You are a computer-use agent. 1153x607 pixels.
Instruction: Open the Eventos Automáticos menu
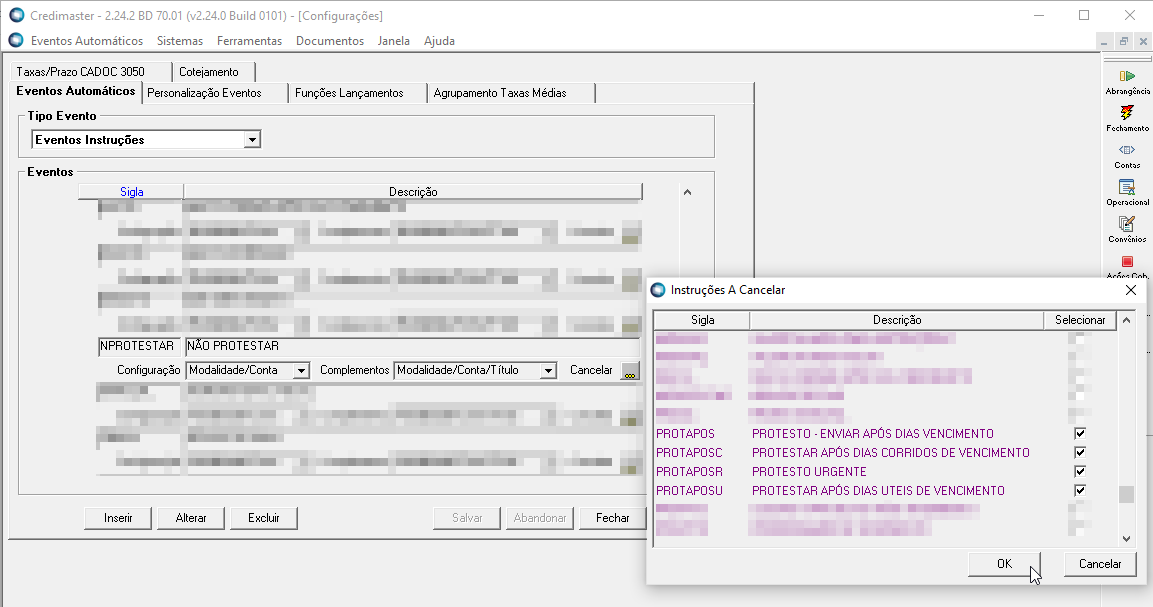click(x=87, y=40)
